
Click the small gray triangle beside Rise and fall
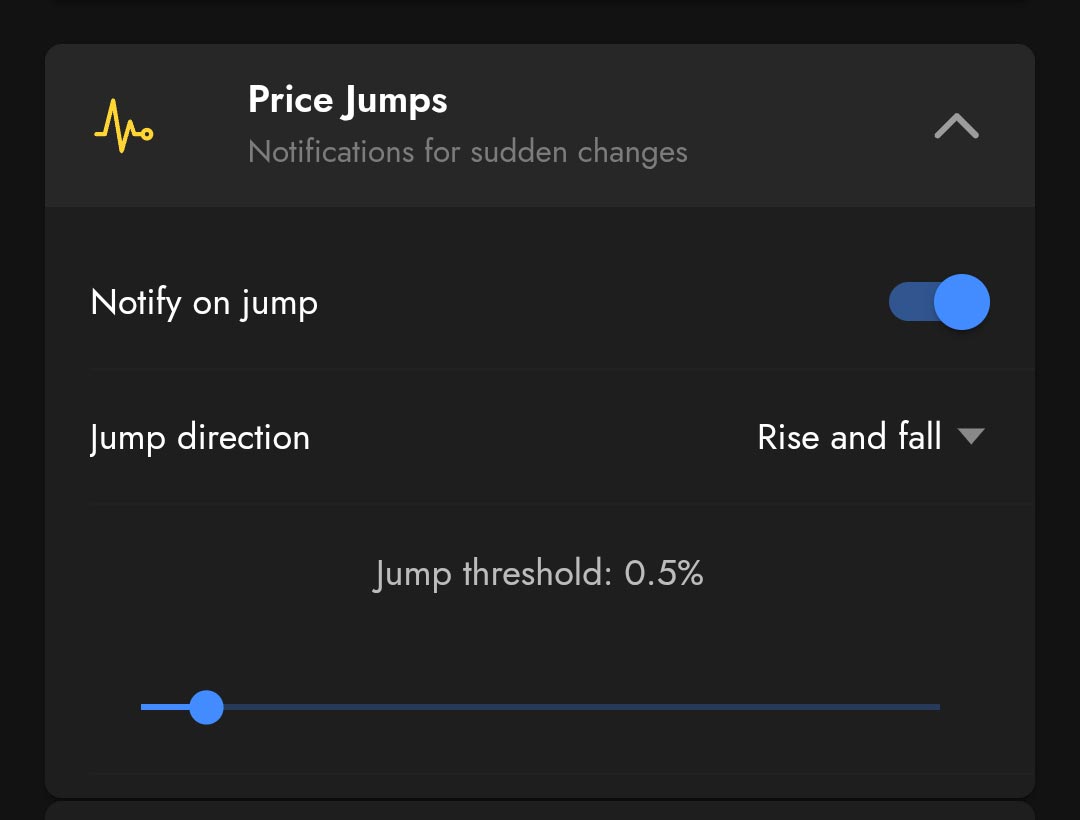(x=971, y=436)
